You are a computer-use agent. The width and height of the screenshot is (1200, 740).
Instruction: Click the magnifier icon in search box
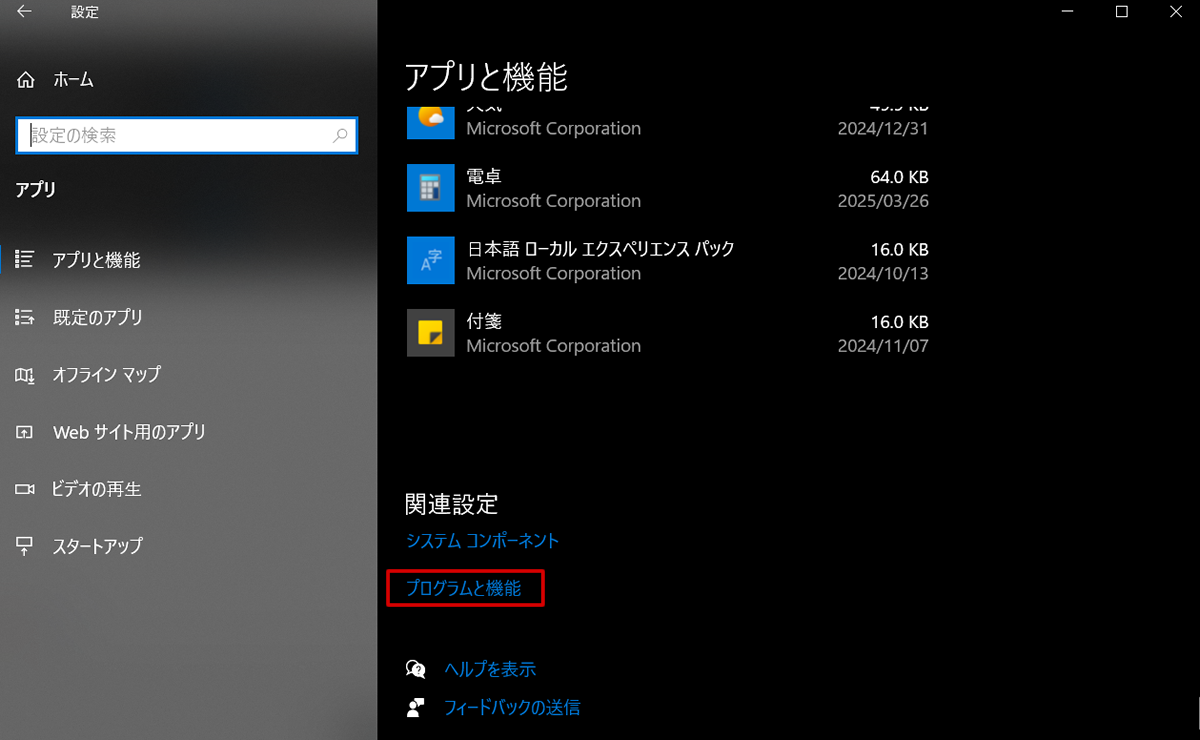point(340,135)
